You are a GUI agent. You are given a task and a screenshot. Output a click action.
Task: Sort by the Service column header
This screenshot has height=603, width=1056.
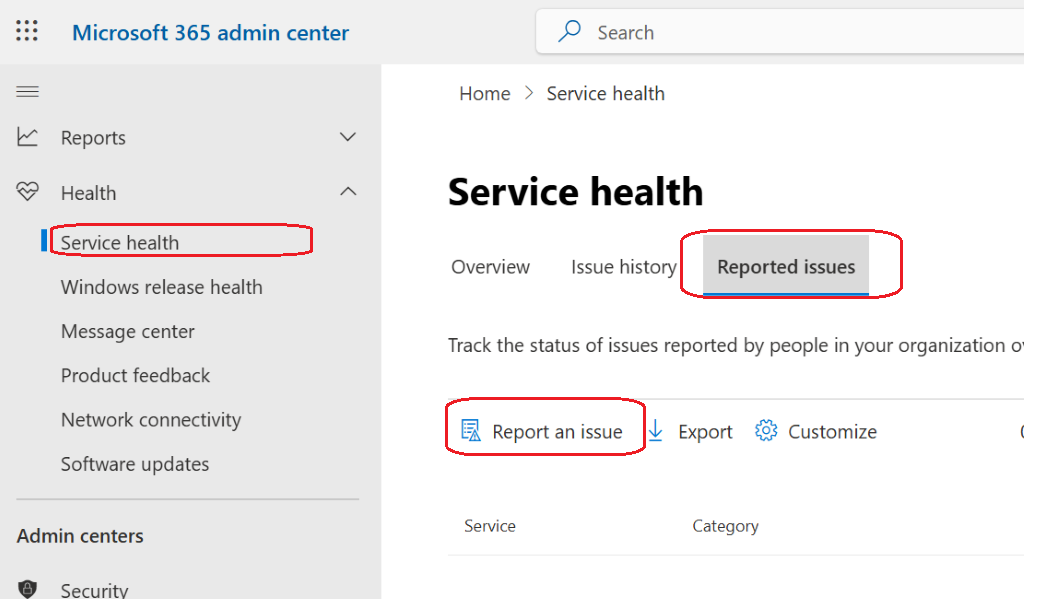pos(490,526)
